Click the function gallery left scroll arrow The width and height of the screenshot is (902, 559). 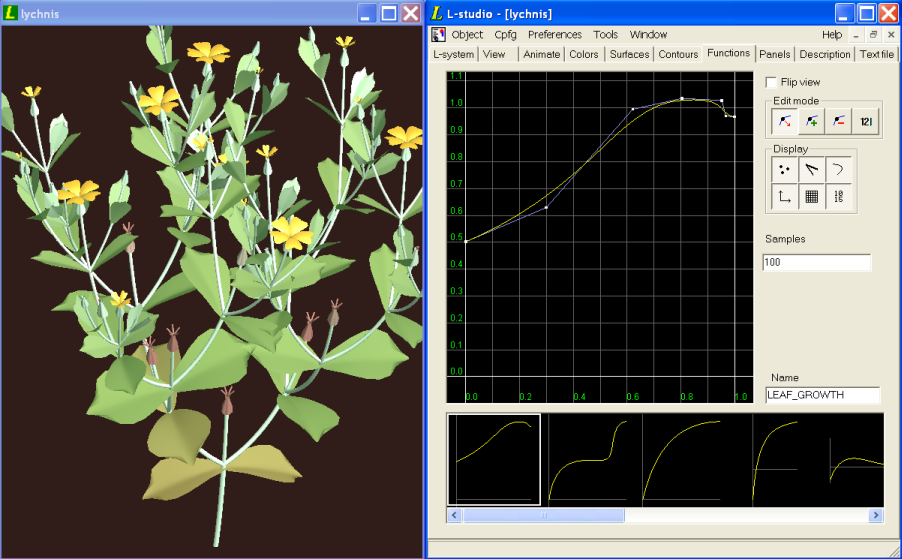click(x=454, y=515)
